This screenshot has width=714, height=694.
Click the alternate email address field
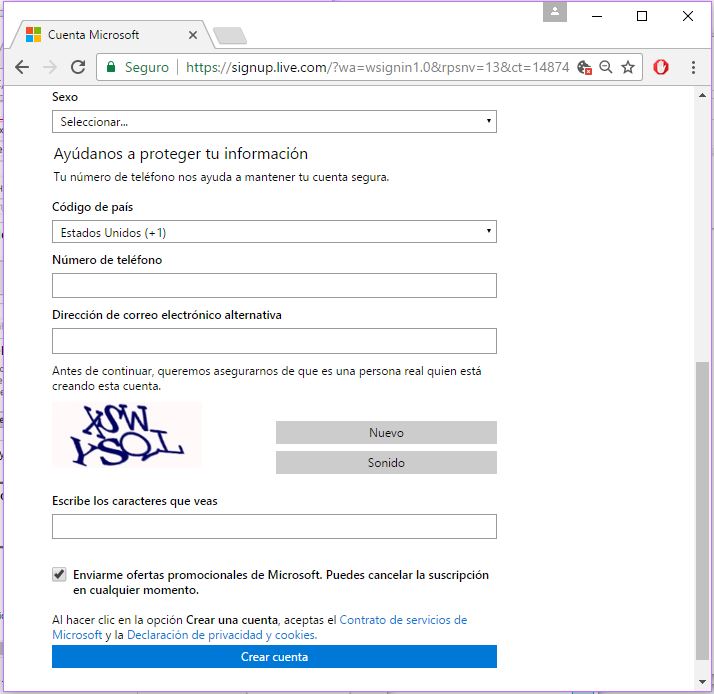[x=274, y=341]
